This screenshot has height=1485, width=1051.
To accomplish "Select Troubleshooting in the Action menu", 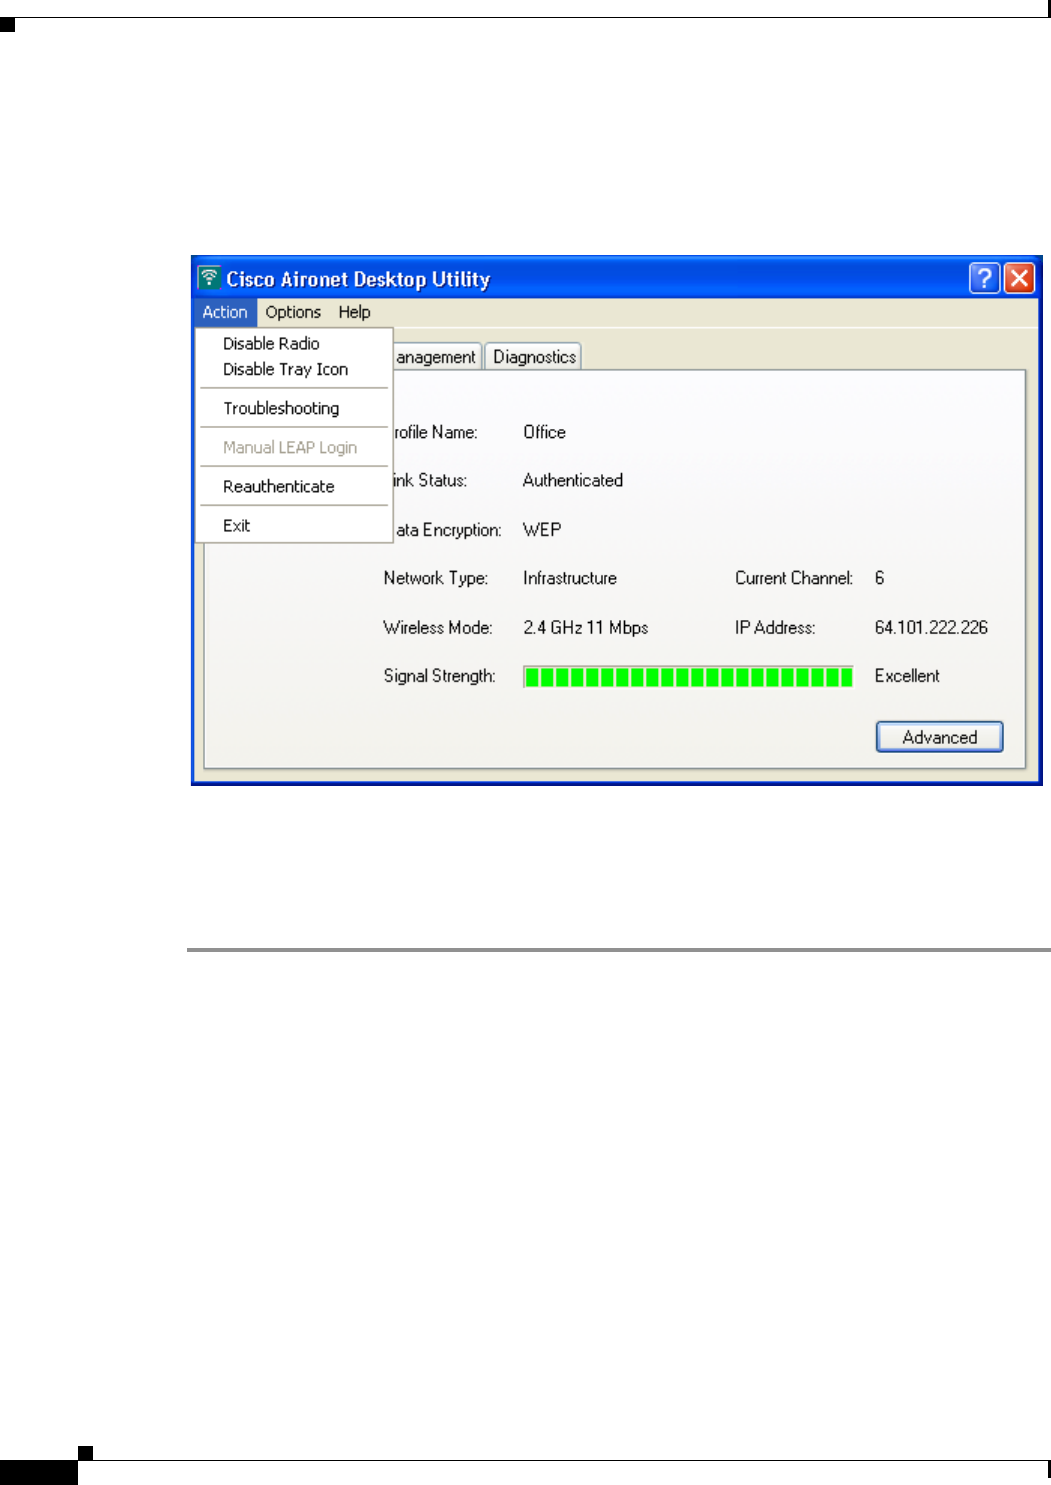I will 293,408.
